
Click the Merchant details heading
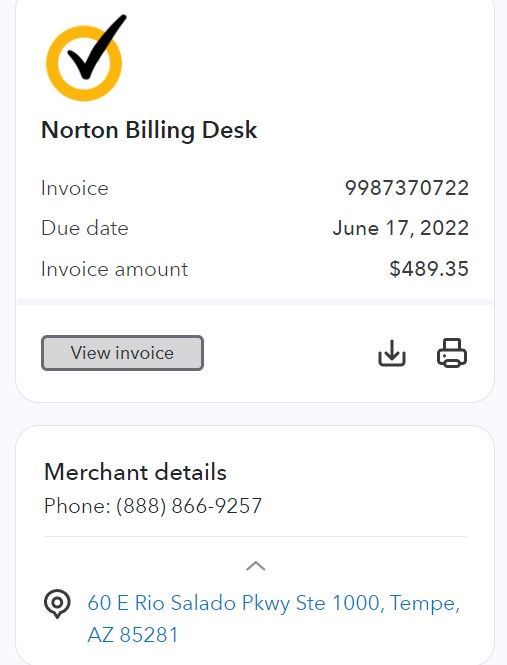pyautogui.click(x=135, y=472)
